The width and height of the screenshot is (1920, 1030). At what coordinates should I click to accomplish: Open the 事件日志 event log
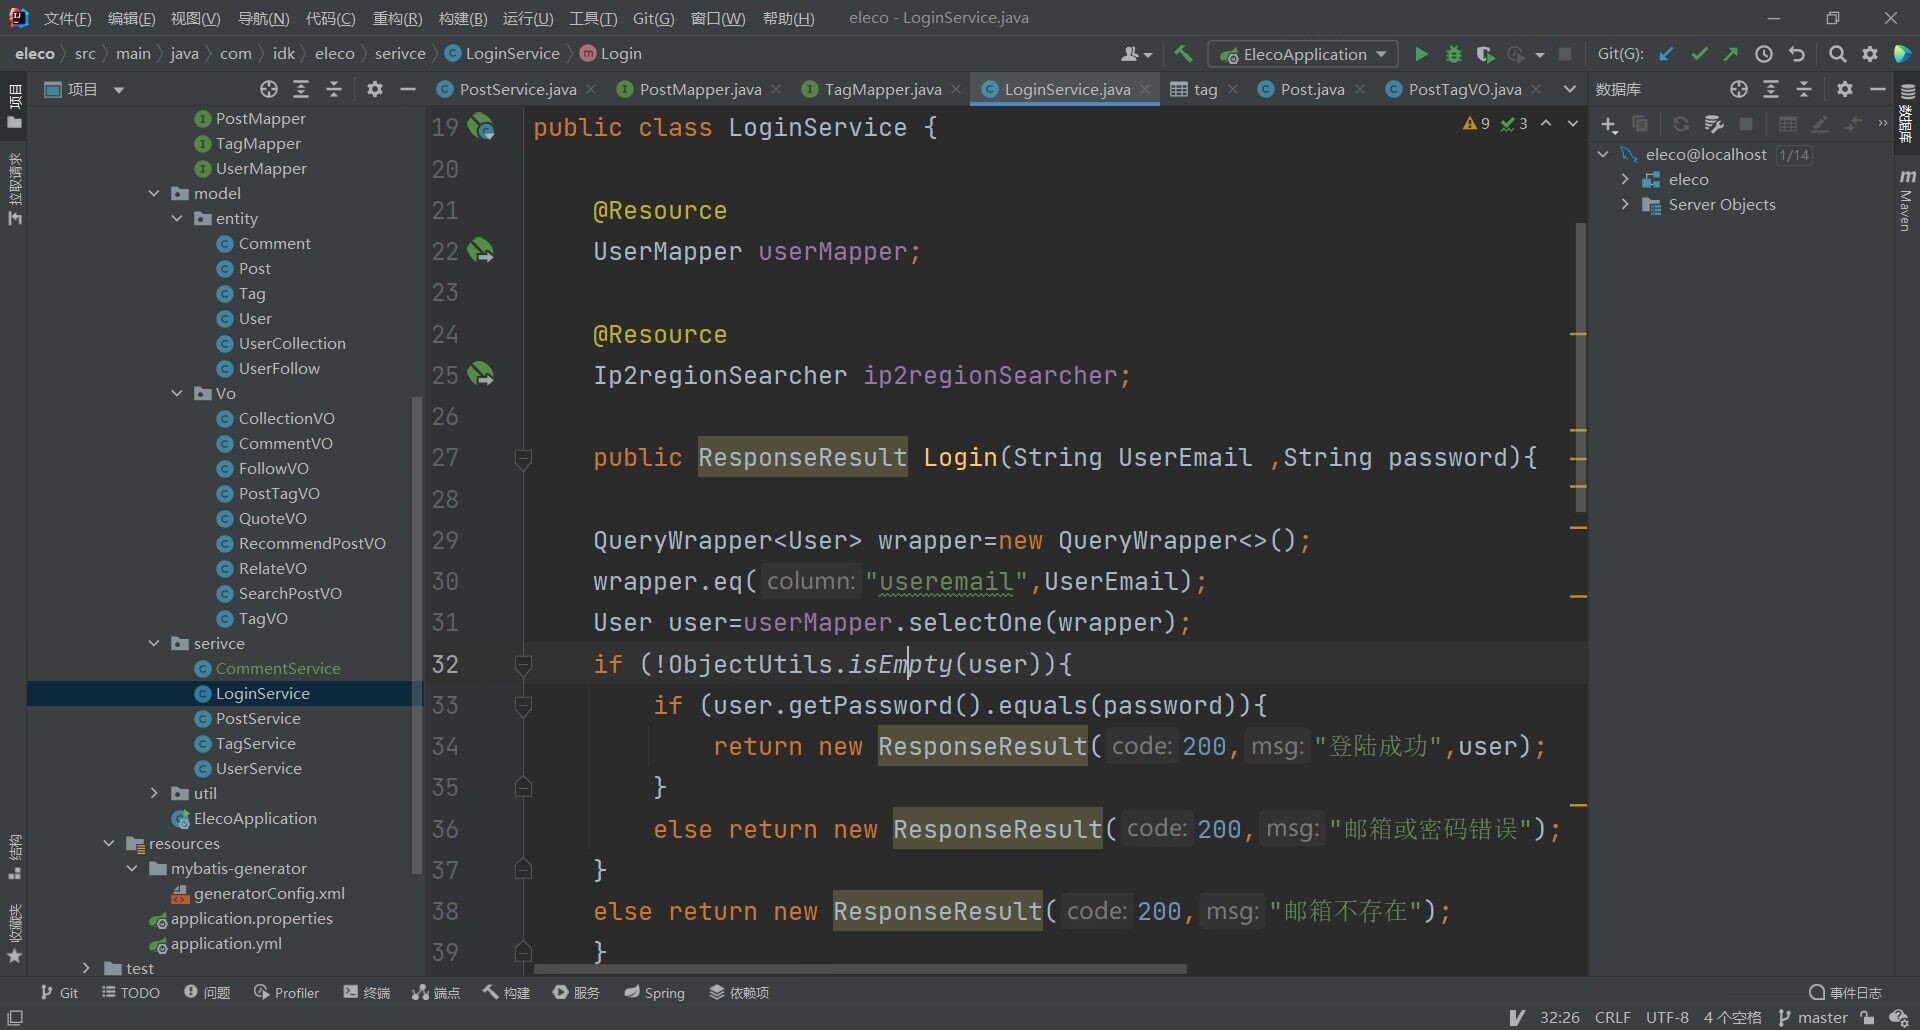(1845, 992)
